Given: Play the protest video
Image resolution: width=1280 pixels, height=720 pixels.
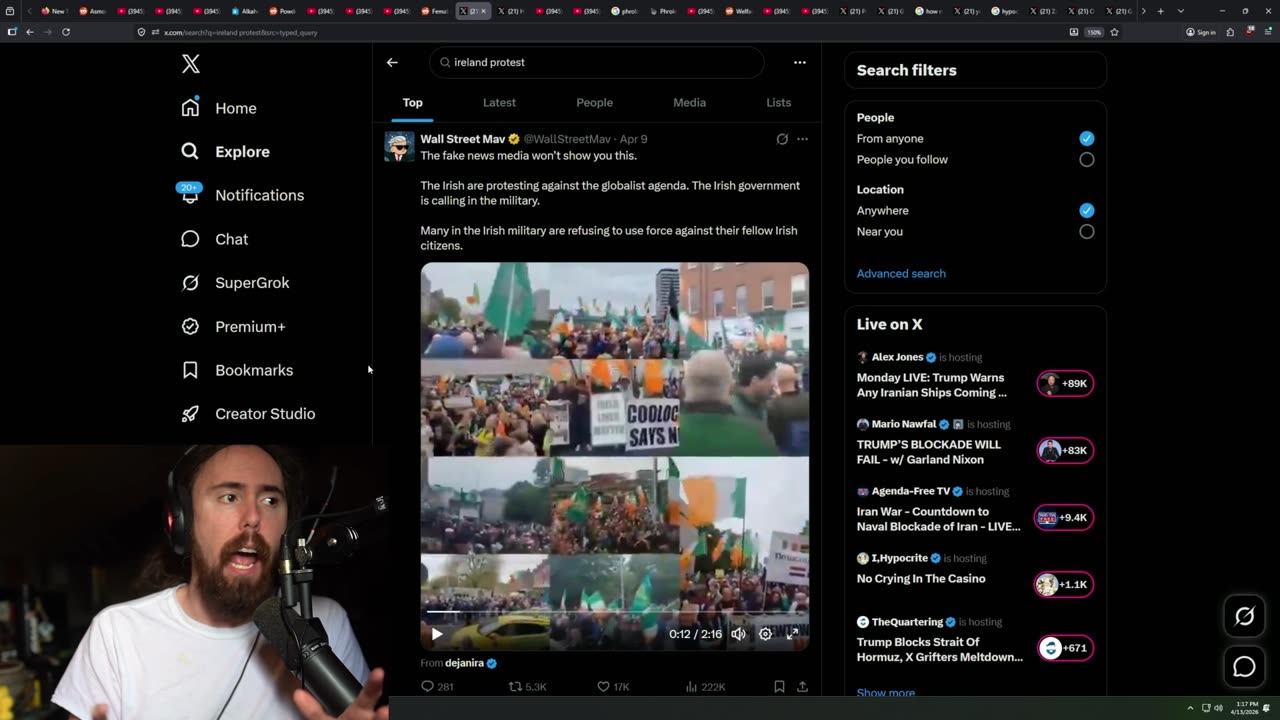Looking at the screenshot, I should [437, 634].
